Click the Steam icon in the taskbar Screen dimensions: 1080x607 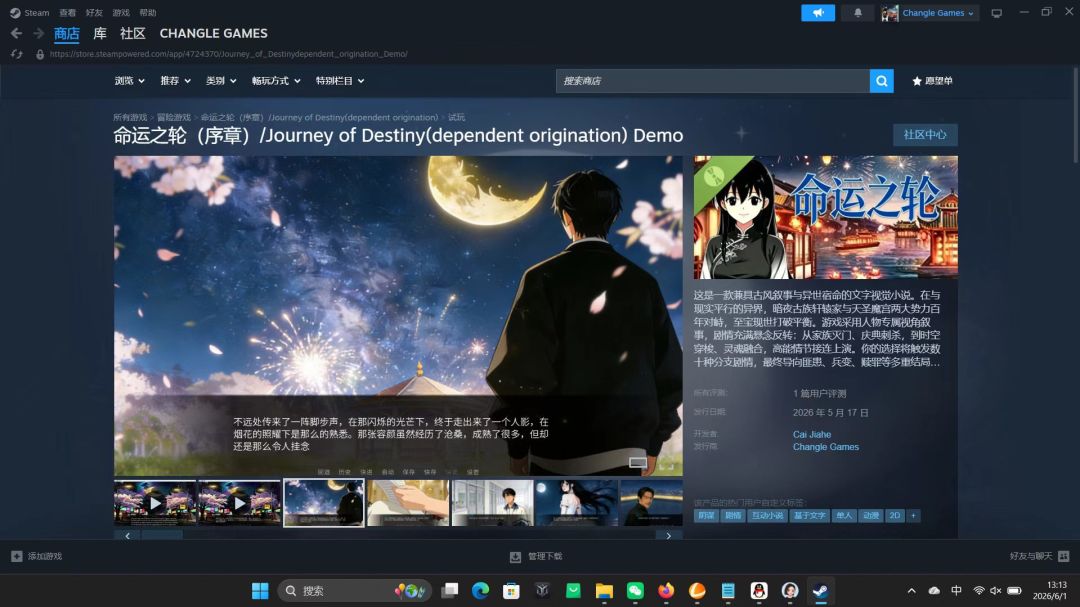coord(820,590)
